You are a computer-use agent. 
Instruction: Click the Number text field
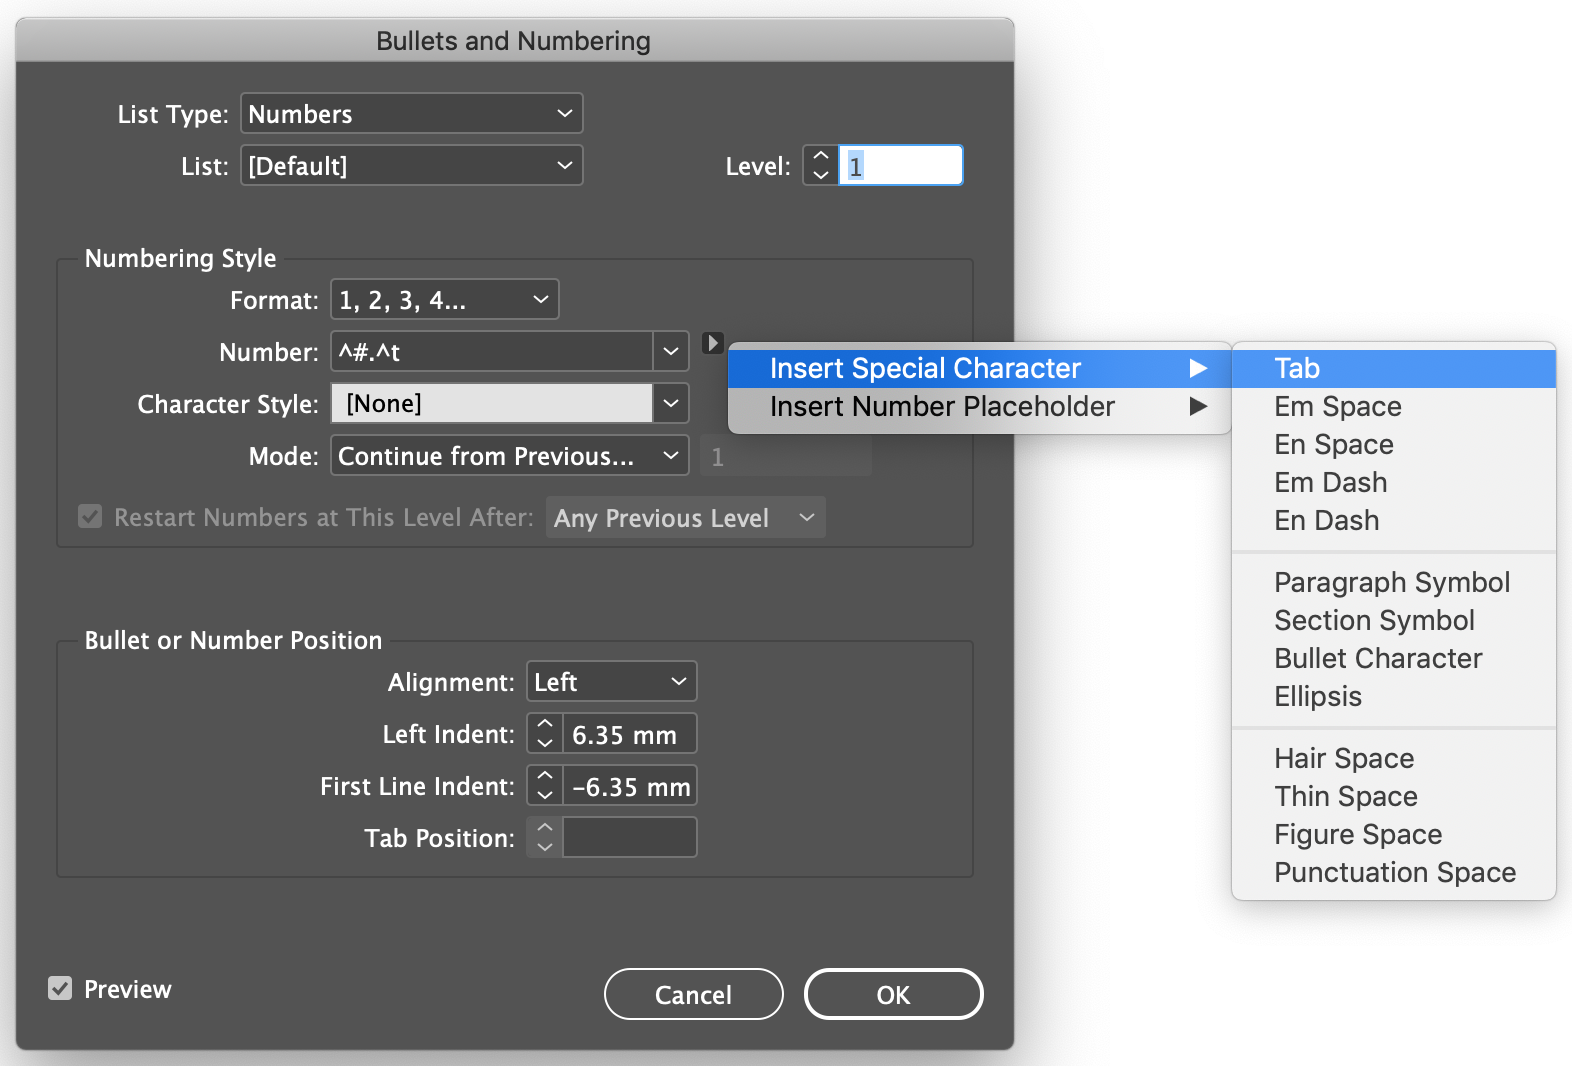click(492, 352)
